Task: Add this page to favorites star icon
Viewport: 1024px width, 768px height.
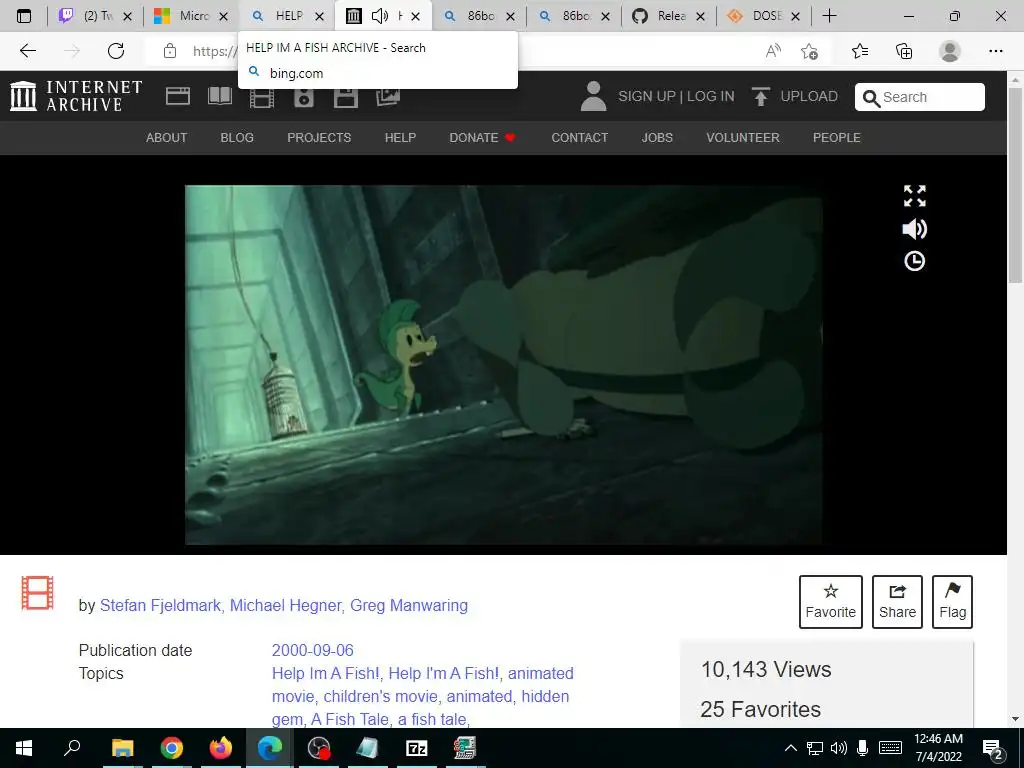Action: [x=809, y=51]
